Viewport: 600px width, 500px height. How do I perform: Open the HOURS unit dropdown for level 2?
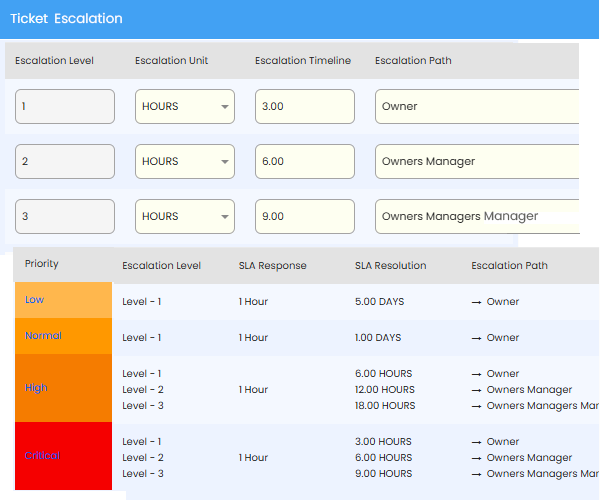[185, 161]
